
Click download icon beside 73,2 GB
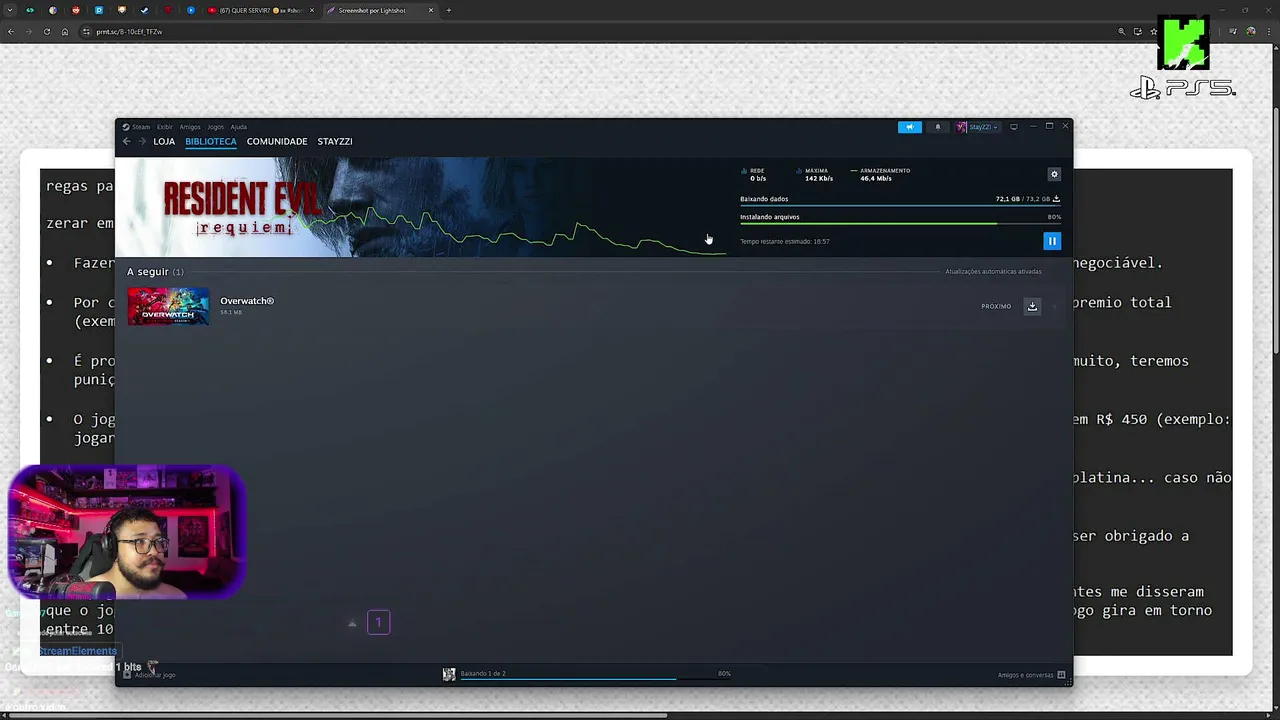(1056, 199)
